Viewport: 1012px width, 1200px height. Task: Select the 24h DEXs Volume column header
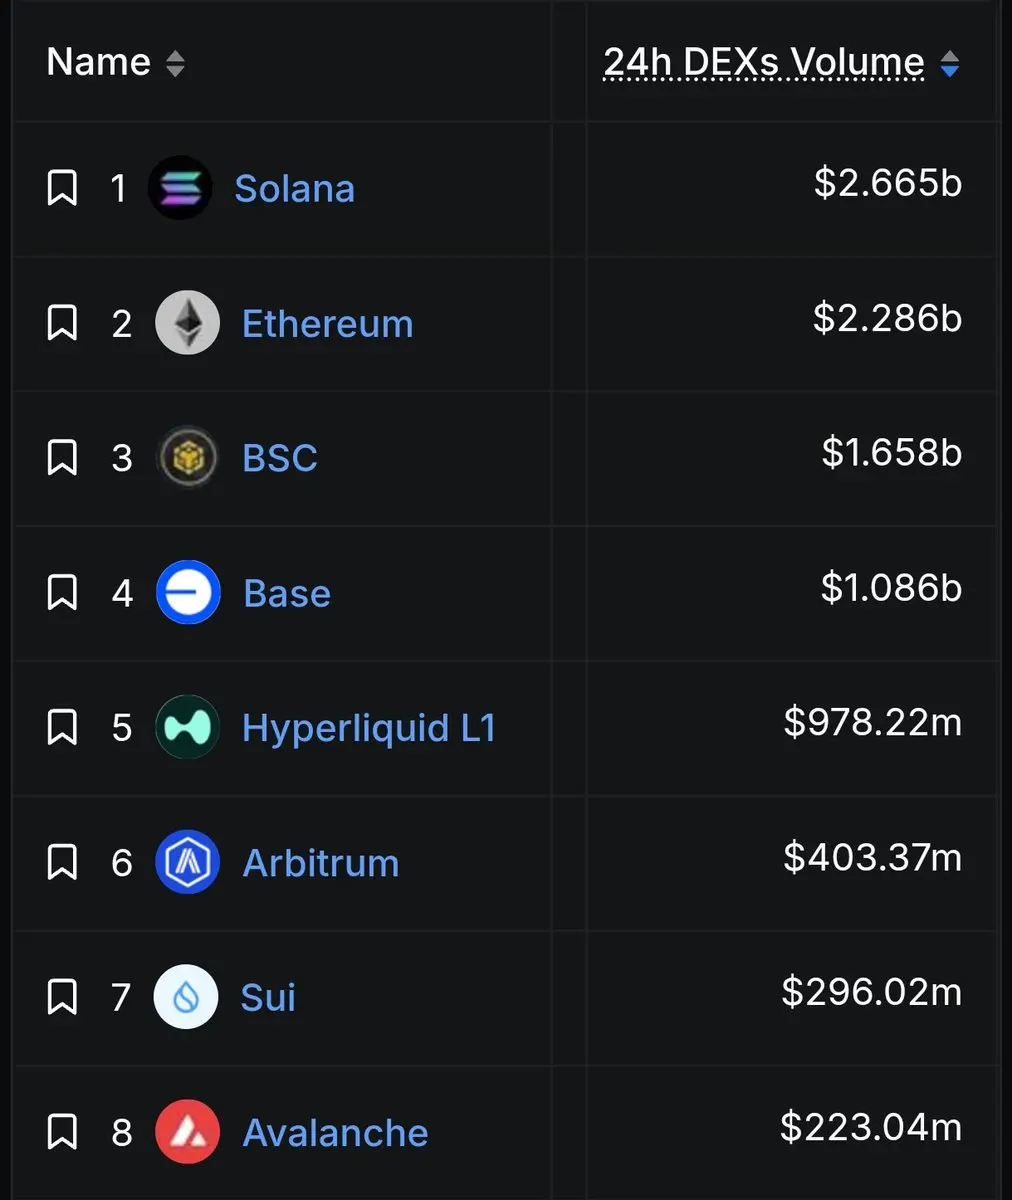764,62
